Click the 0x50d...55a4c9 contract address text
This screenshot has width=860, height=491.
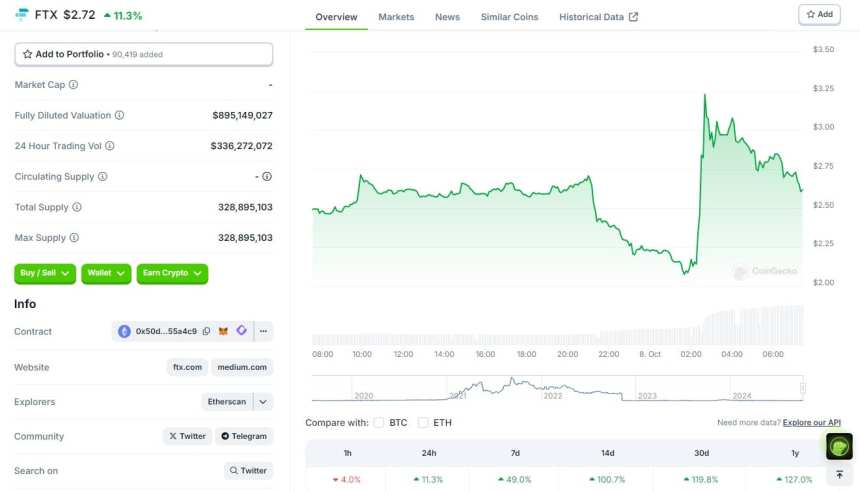point(166,331)
